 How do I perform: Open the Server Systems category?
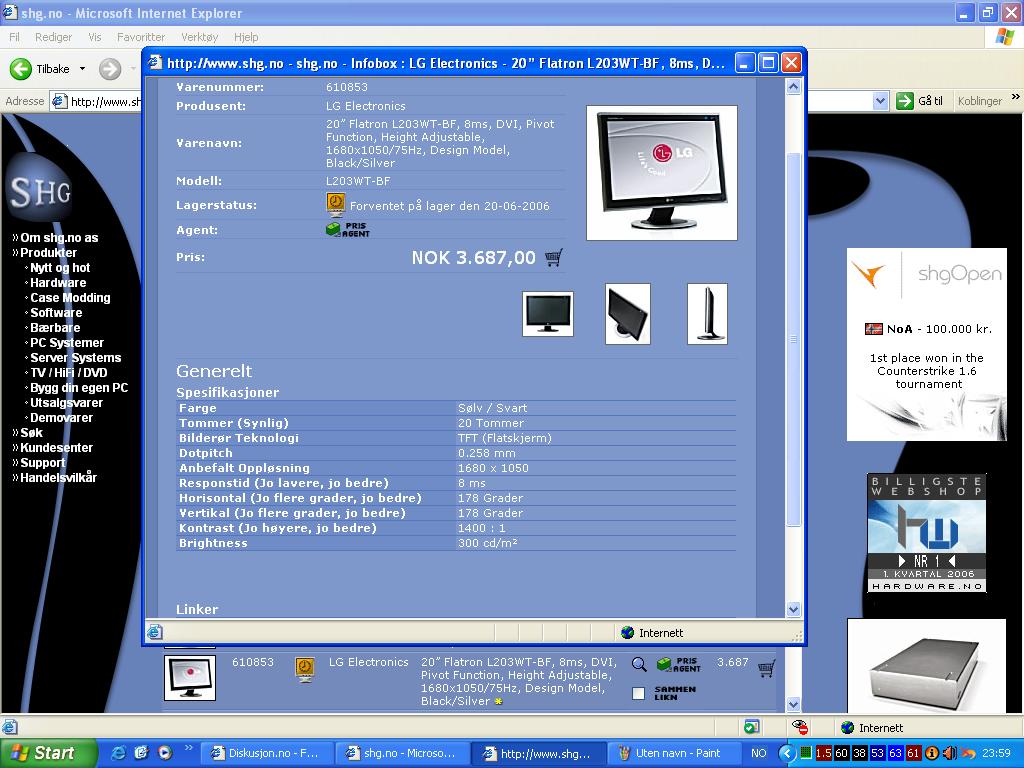pos(76,358)
